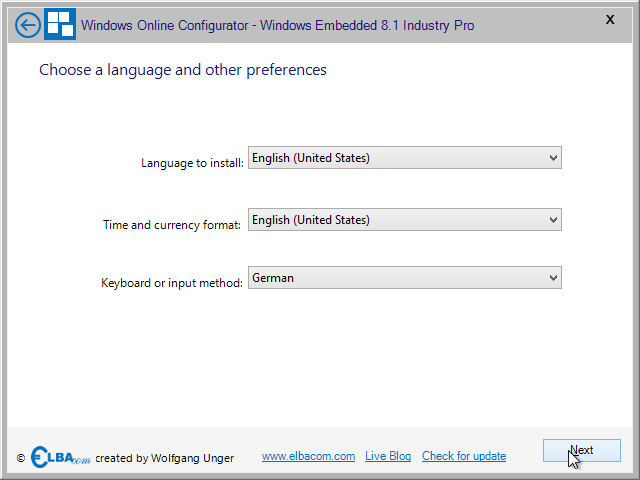Click the window title text 'Windows Online Configurator'
Image resolution: width=640 pixels, height=480 pixels.
(164, 25)
